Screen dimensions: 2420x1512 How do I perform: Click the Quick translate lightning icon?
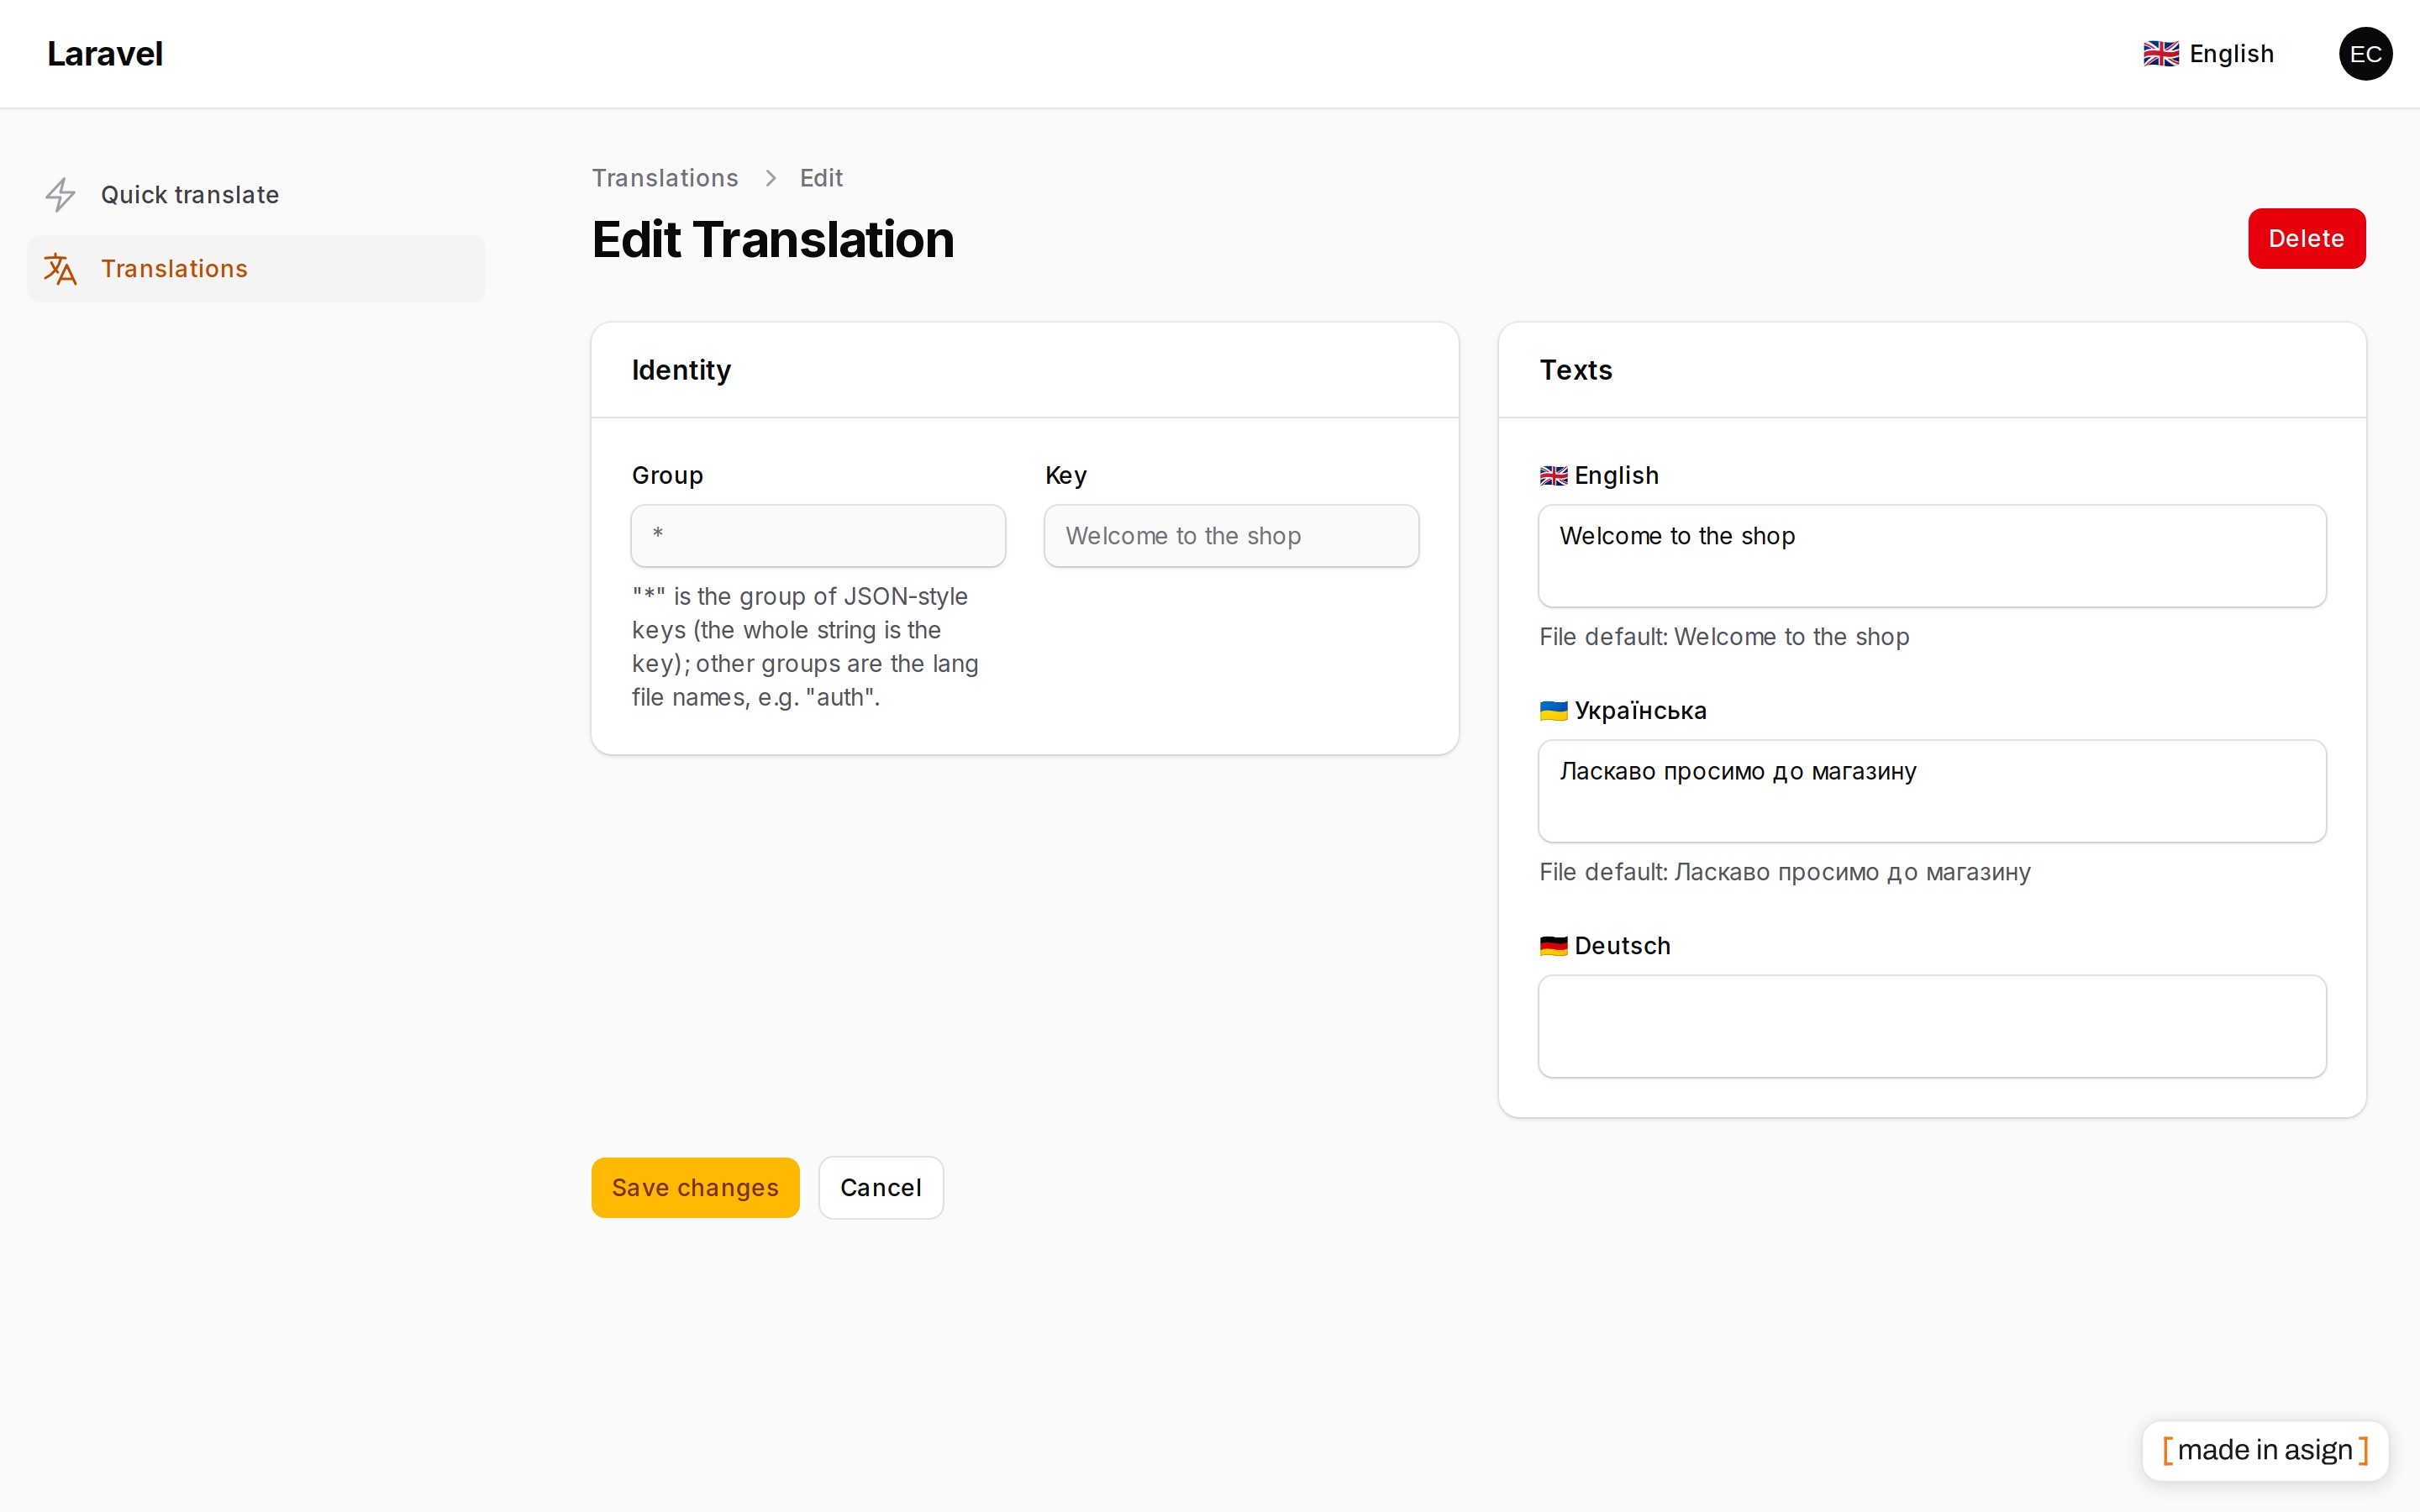tap(61, 195)
